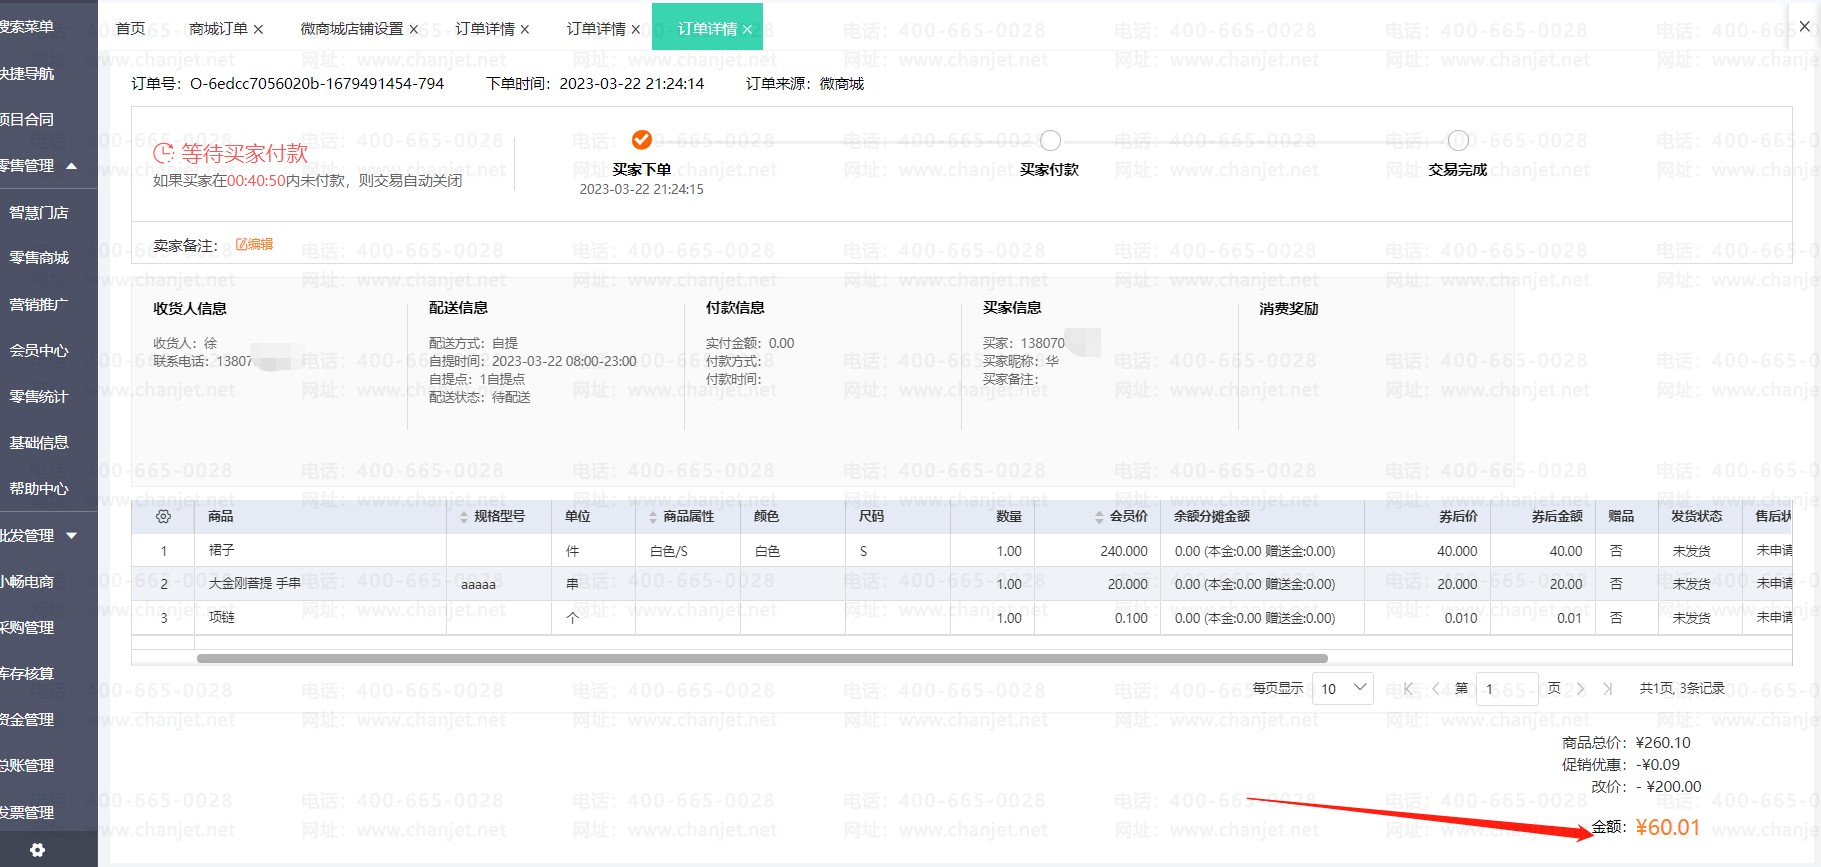Viewport: 1821px width, 867px height.
Task: Click the order number O-6edcc7056020b-1679491454-794
Action: [317, 84]
